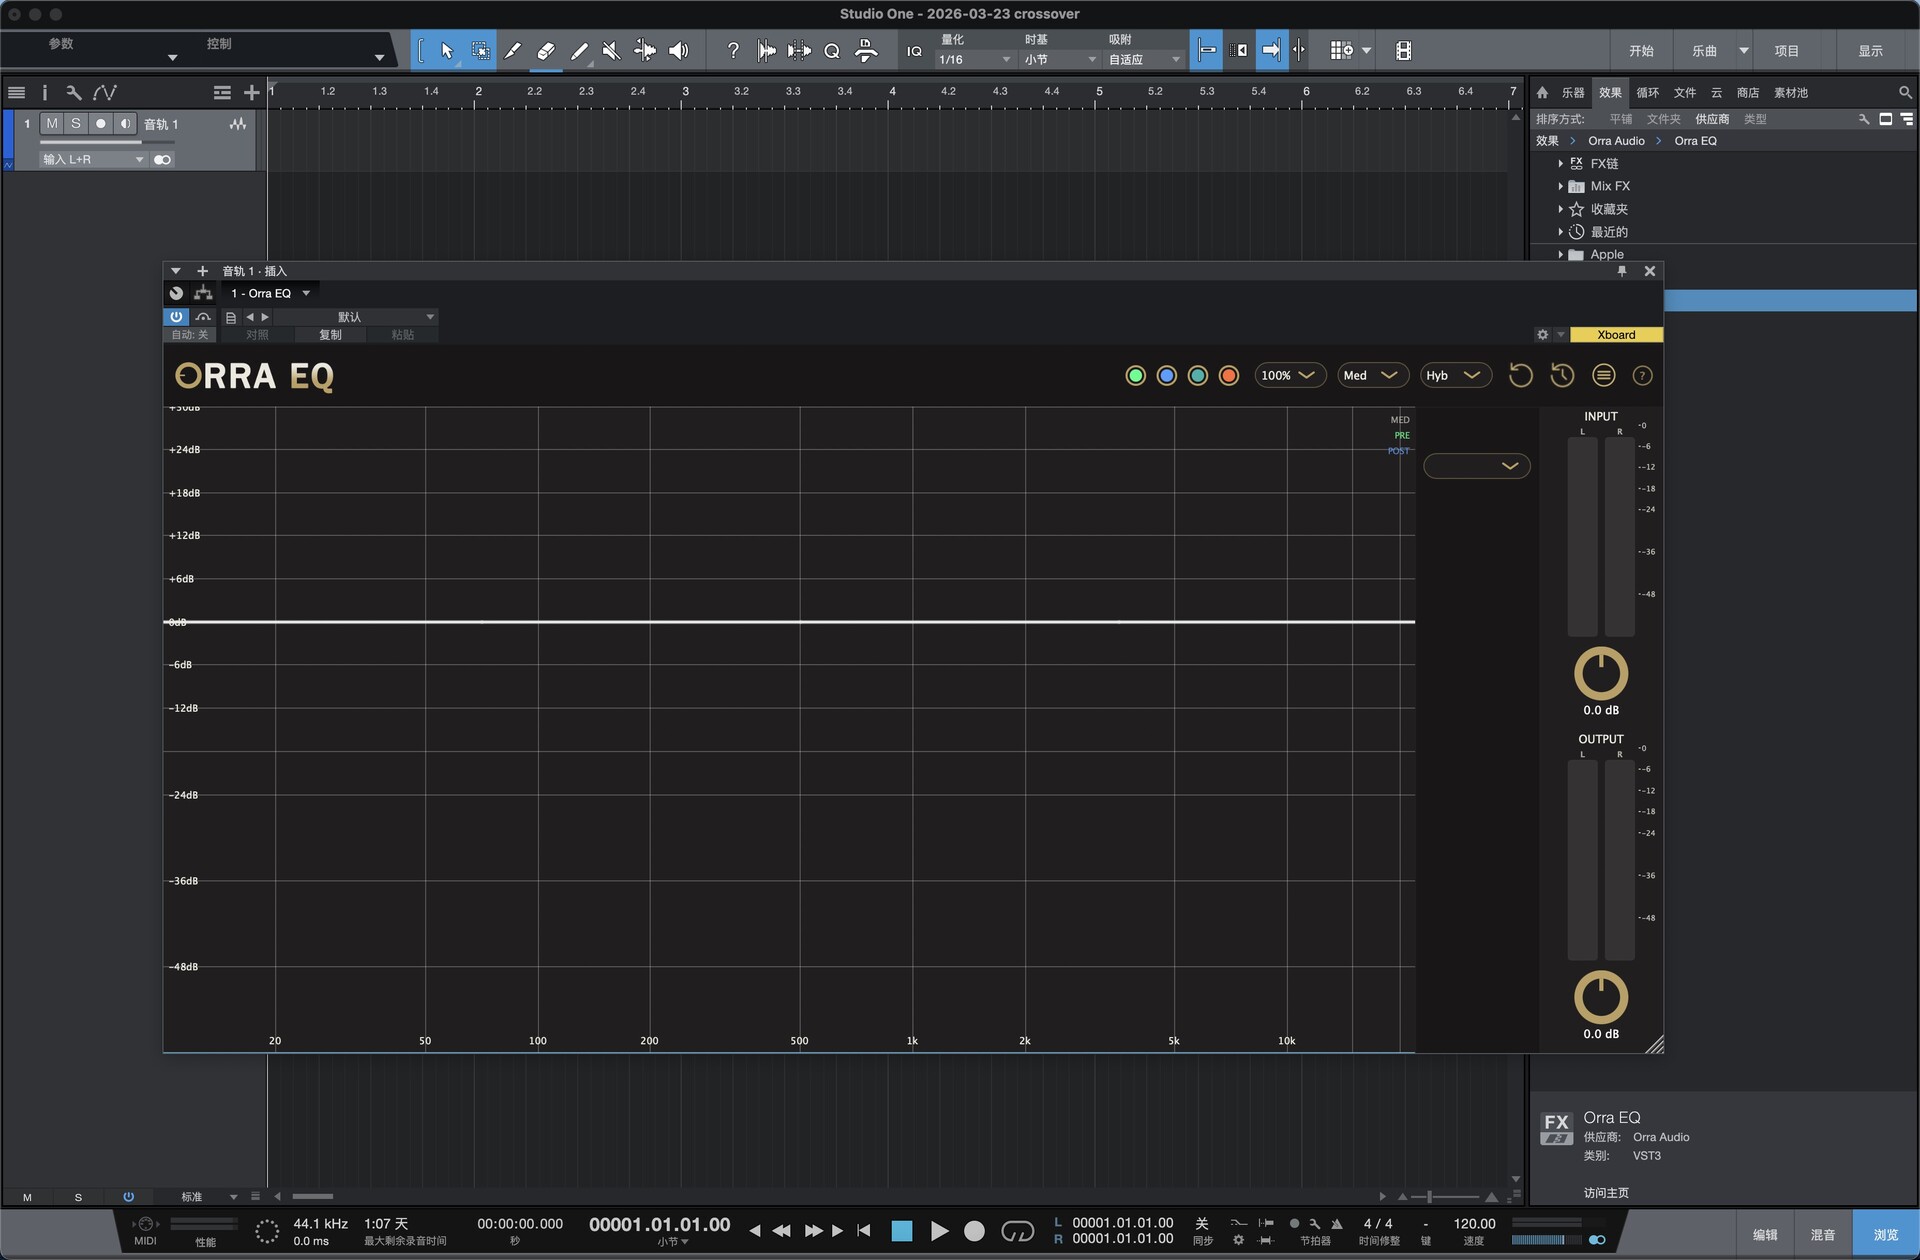
Task: Switch to the 文件 browser tab
Action: click(1685, 93)
